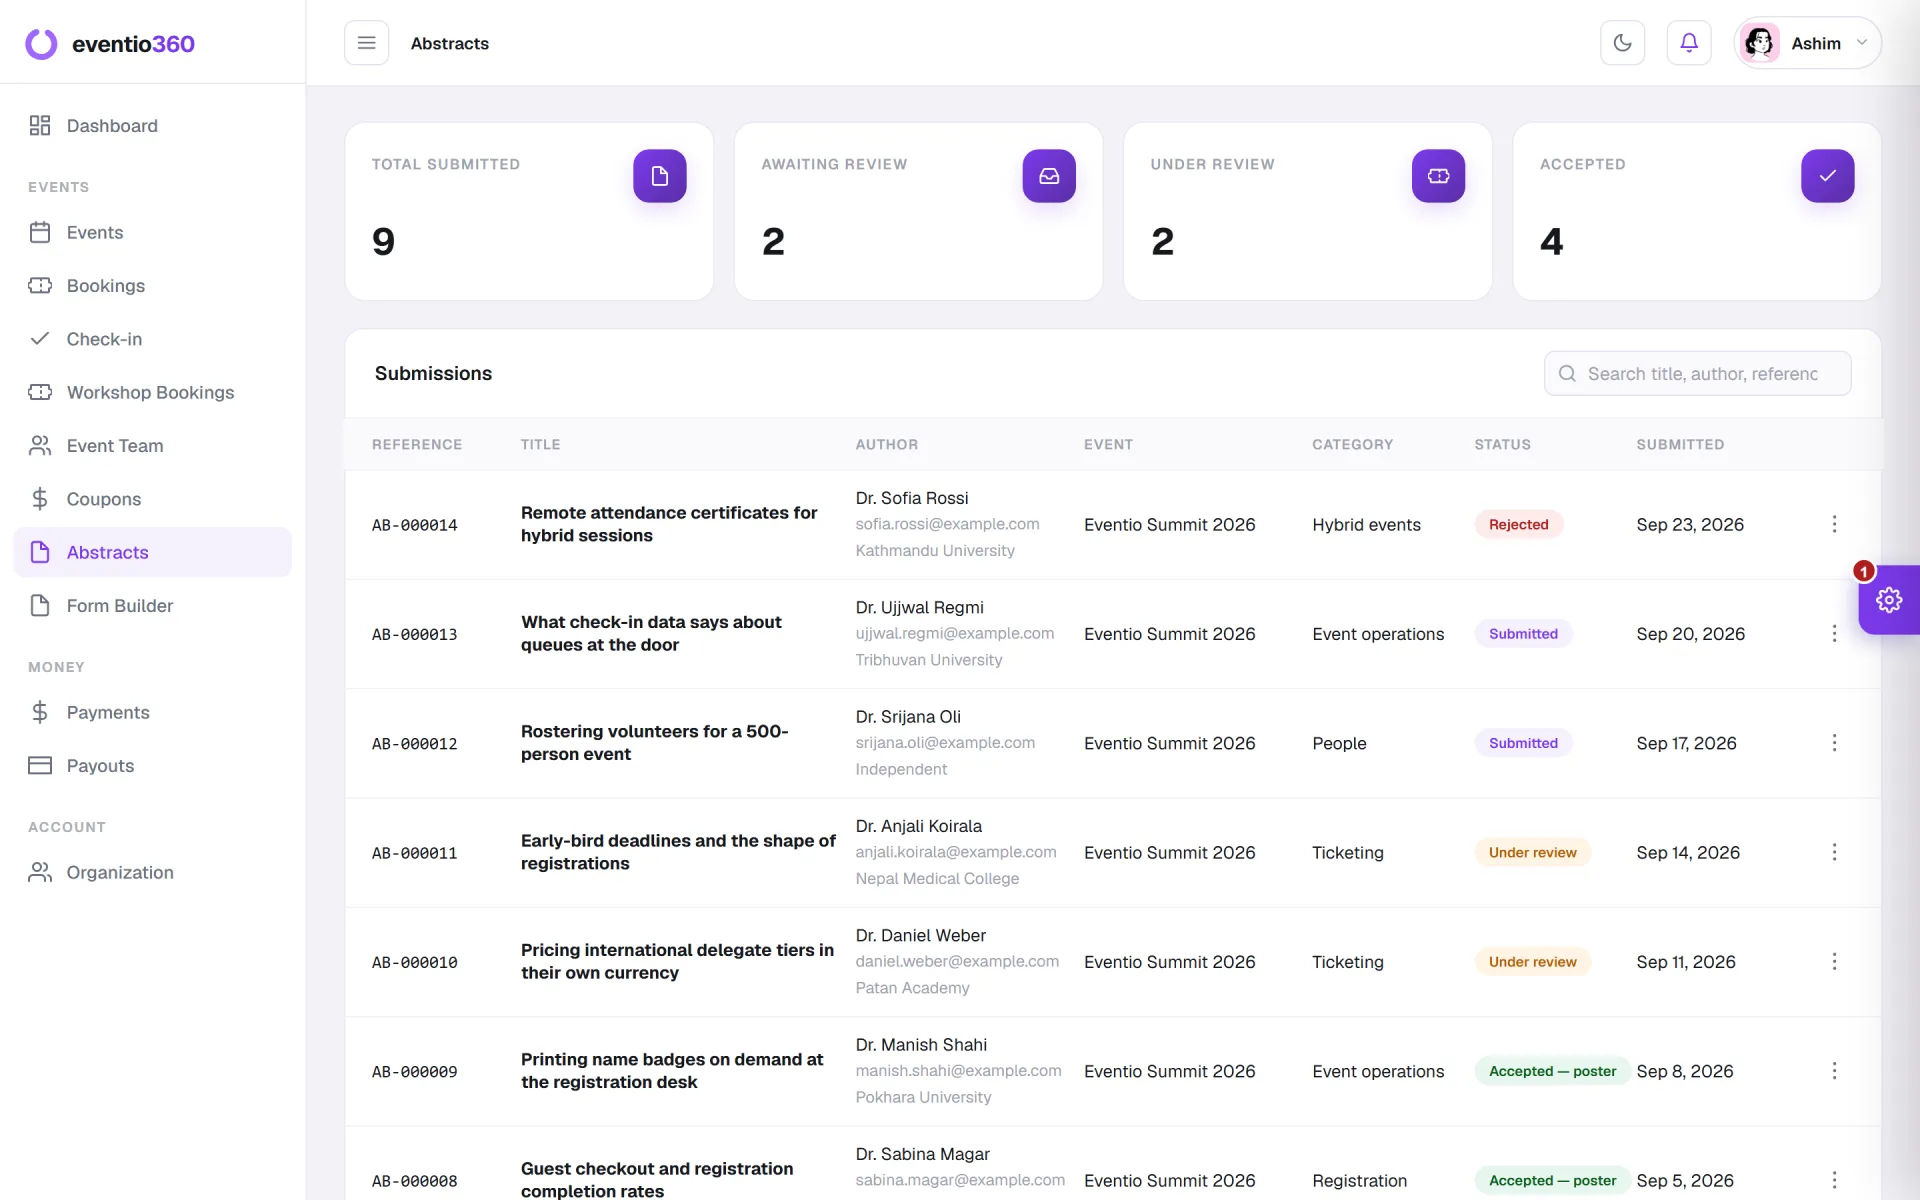1920x1200 pixels.
Task: Navigate to Check-in page
Action: (x=153, y=339)
